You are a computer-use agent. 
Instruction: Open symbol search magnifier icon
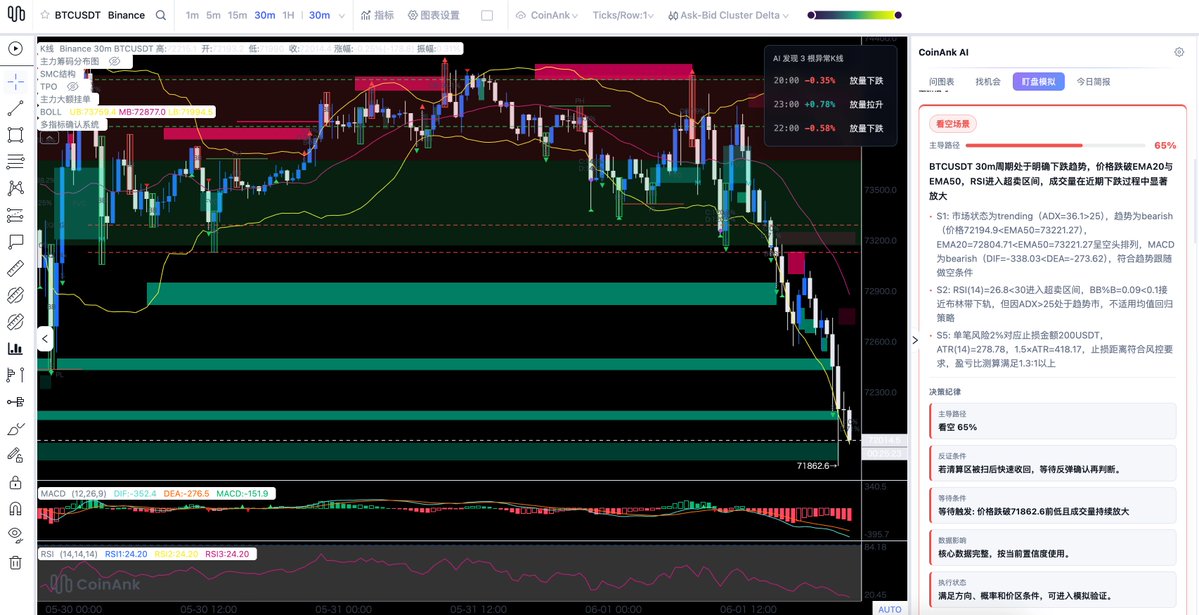click(161, 15)
